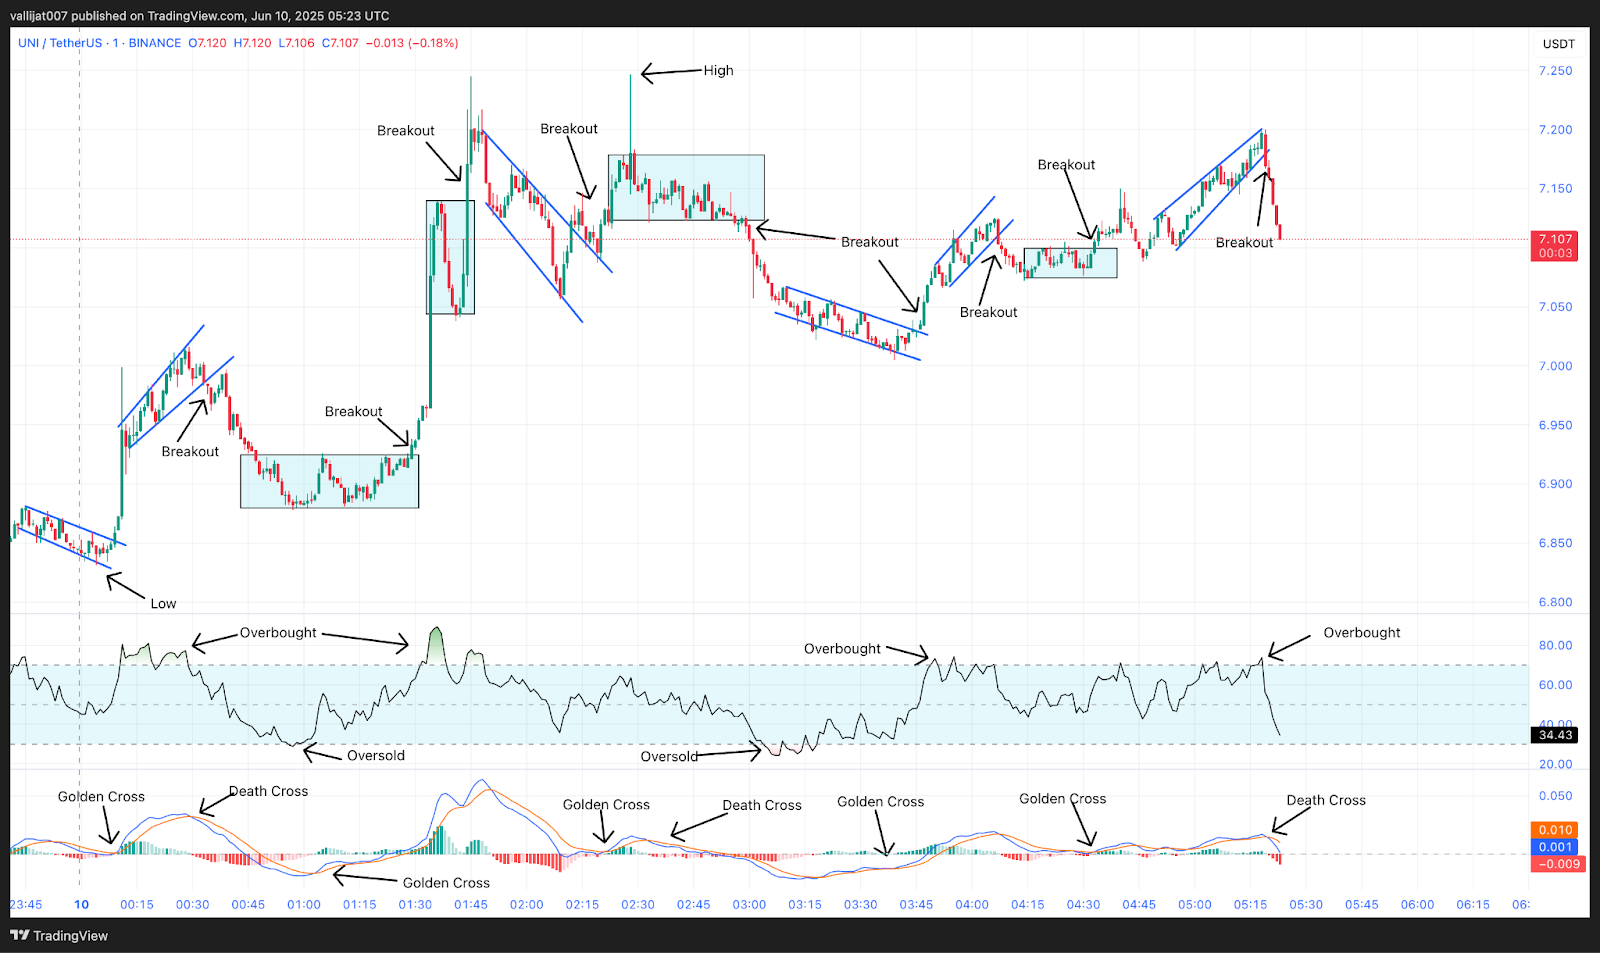1600x953 pixels.
Task: Click the low value L7.106
Action: pyautogui.click(x=296, y=43)
